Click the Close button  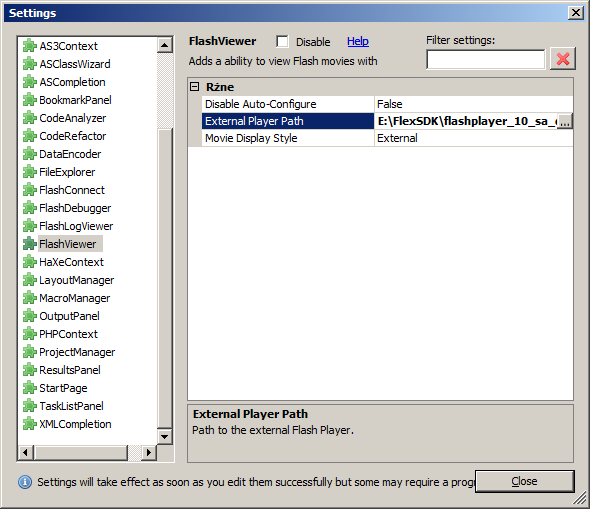click(525, 481)
